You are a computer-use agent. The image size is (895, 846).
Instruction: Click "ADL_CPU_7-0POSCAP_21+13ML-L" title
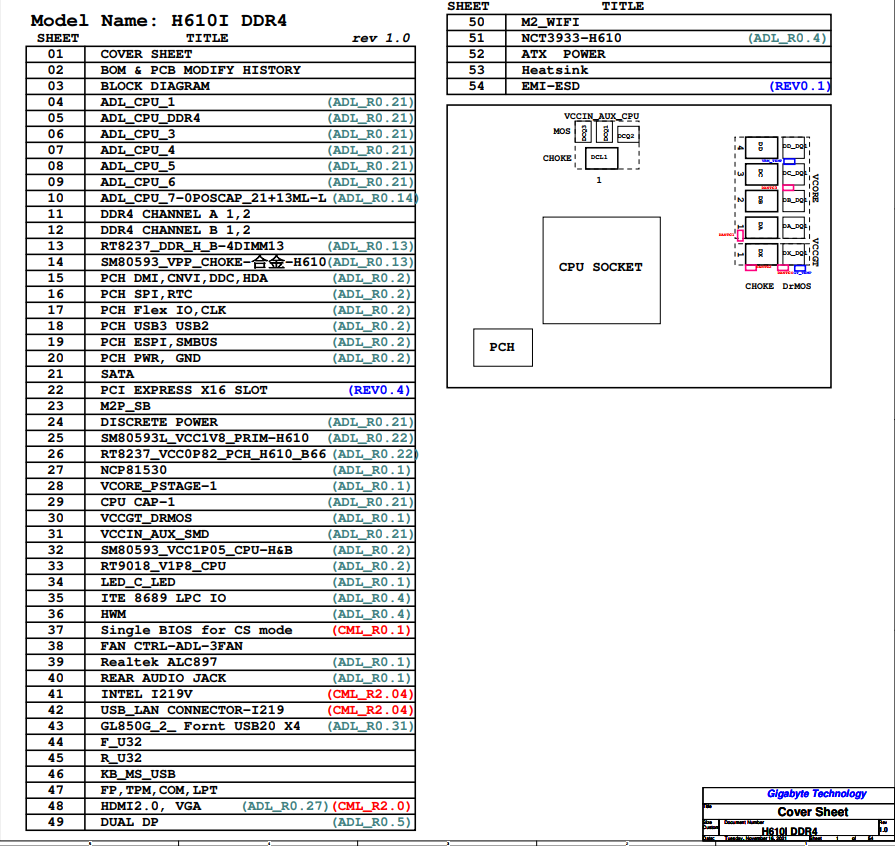(213, 198)
